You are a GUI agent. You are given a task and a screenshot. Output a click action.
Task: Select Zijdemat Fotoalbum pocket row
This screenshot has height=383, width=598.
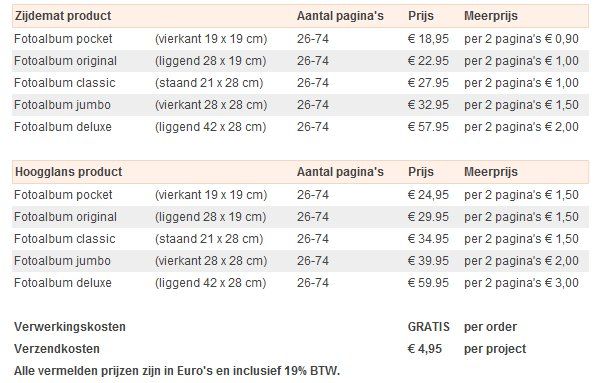(300, 39)
